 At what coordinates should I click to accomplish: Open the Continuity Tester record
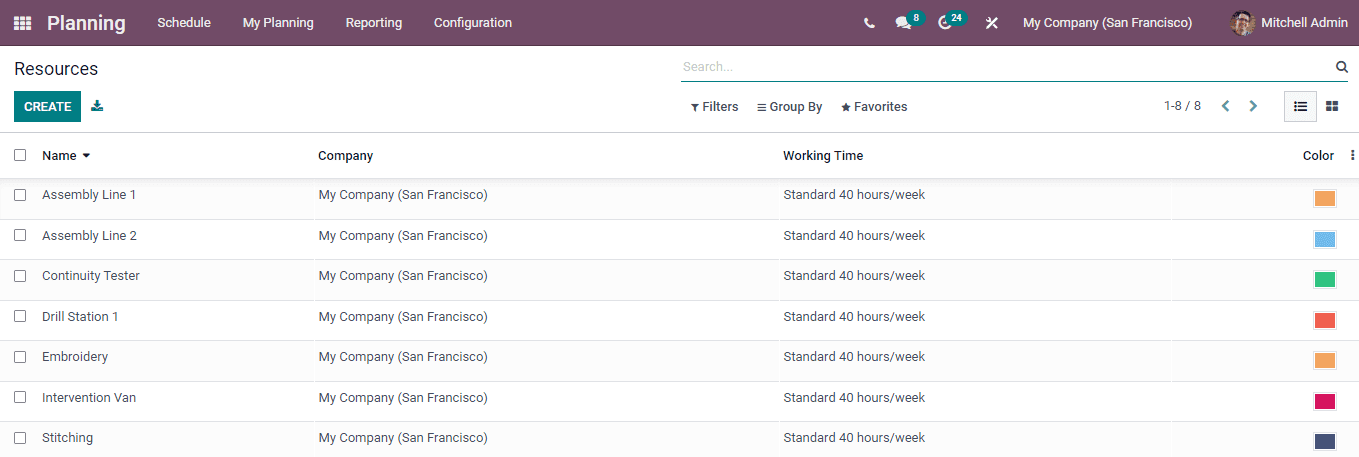pyautogui.click(x=91, y=276)
